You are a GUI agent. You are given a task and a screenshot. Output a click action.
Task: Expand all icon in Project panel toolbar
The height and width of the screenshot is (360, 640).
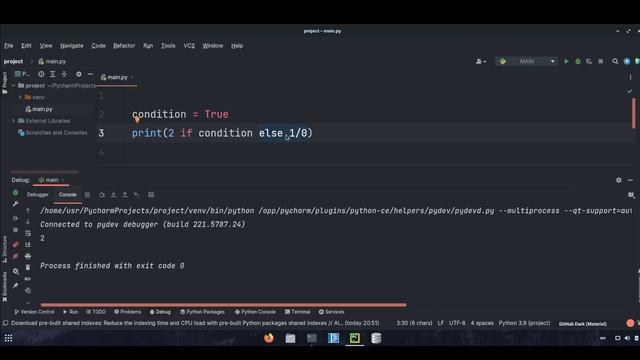[53, 74]
